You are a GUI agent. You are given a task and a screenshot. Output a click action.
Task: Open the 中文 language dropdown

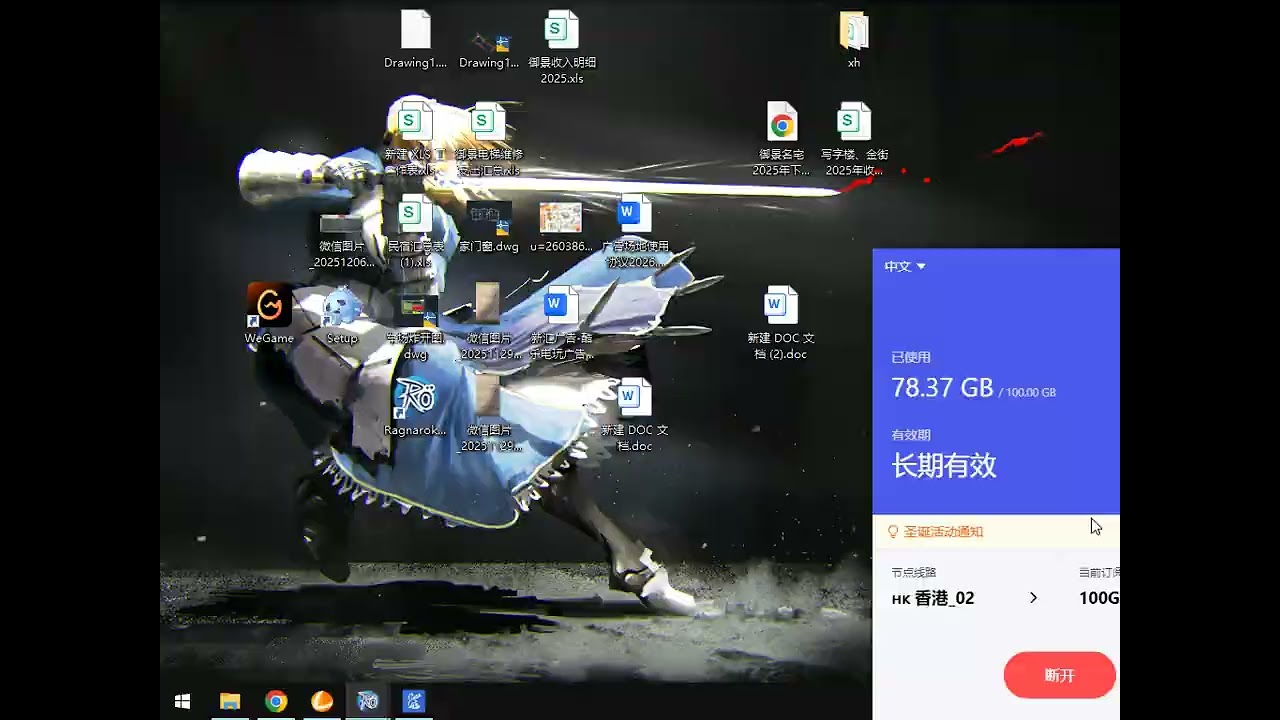coord(905,266)
